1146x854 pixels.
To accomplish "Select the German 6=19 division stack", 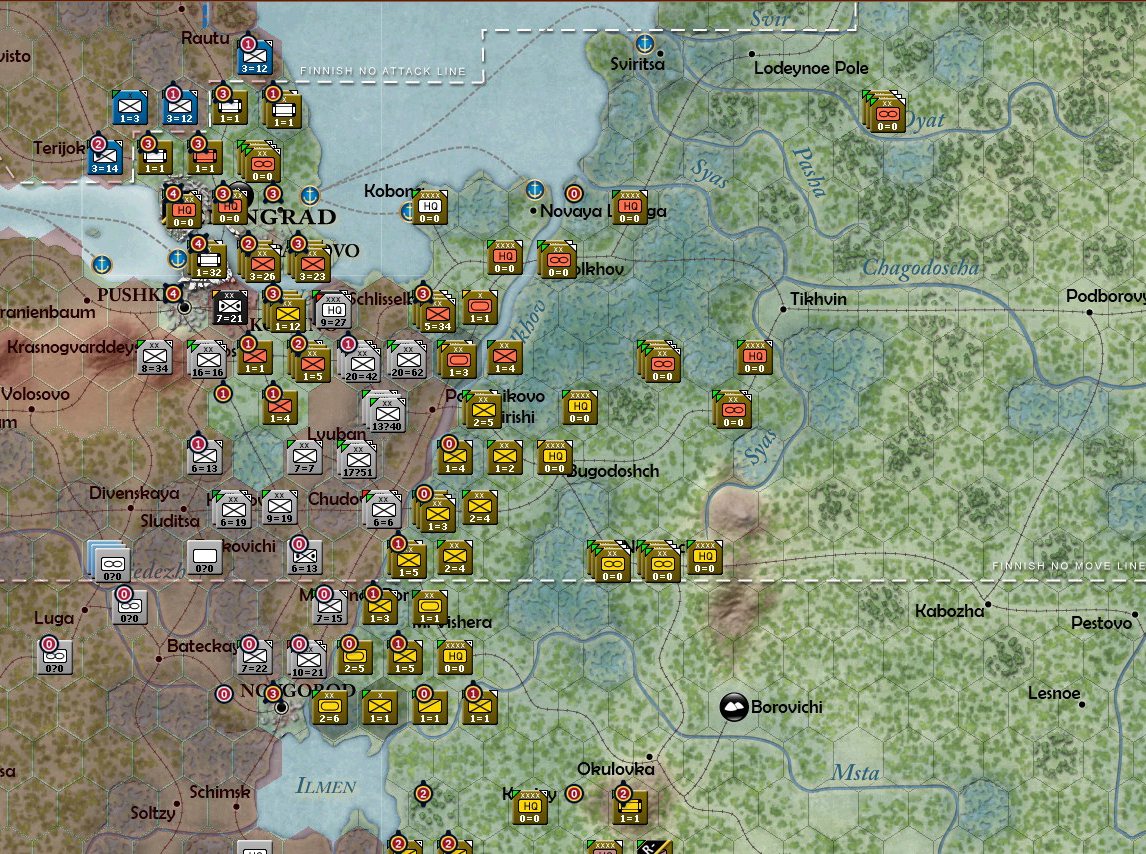I will [234, 510].
